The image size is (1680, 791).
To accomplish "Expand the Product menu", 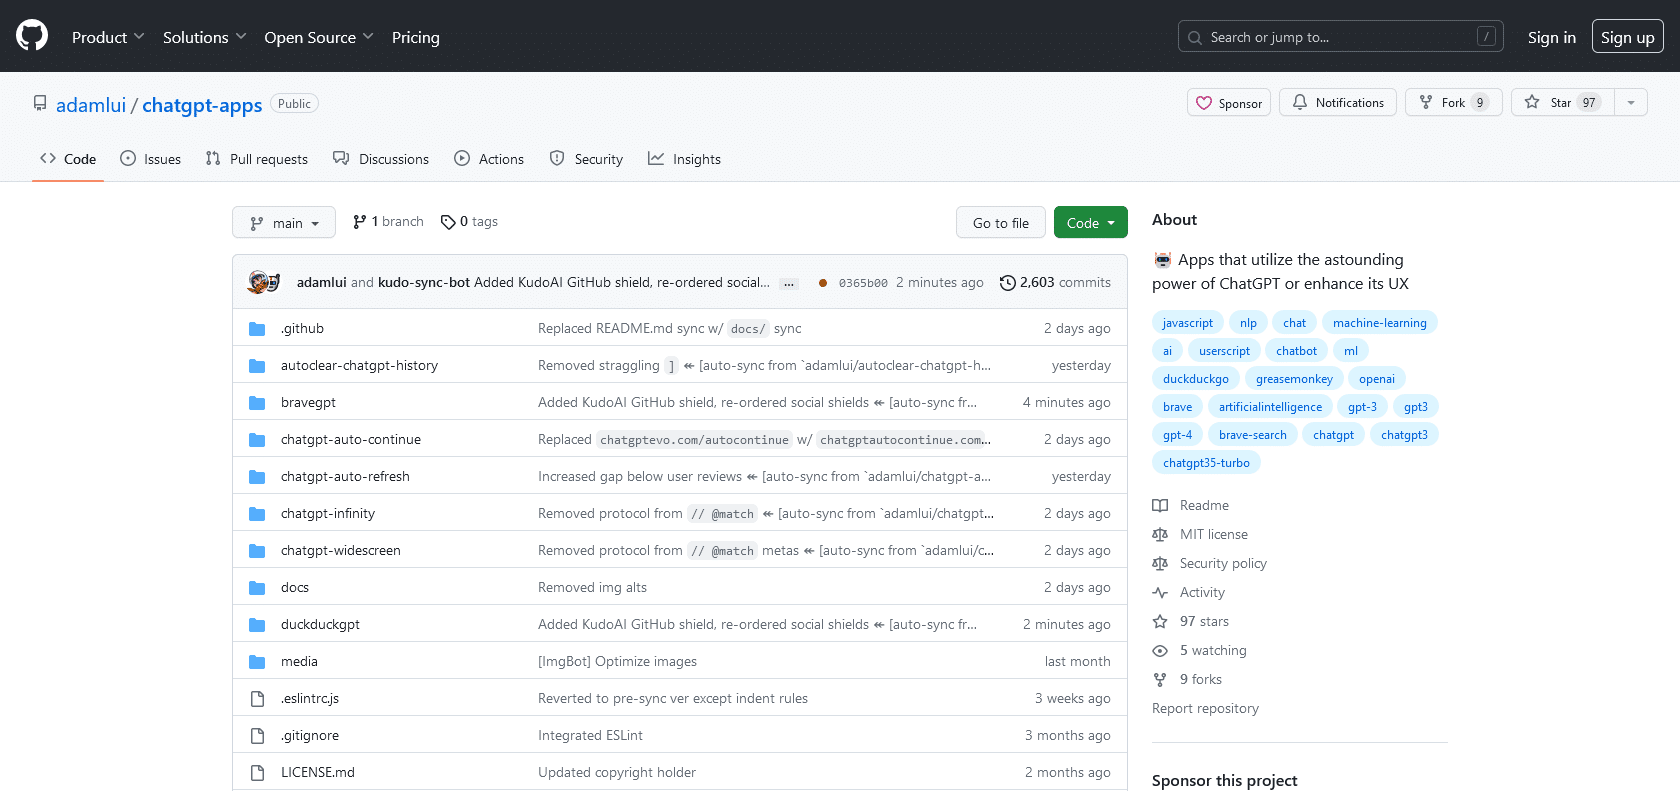I will (x=108, y=37).
